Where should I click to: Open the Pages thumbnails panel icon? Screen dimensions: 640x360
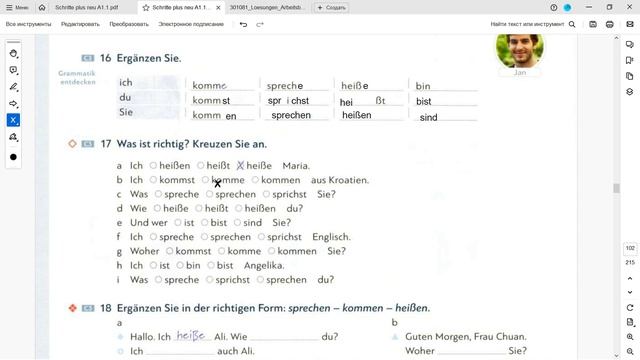(x=629, y=76)
